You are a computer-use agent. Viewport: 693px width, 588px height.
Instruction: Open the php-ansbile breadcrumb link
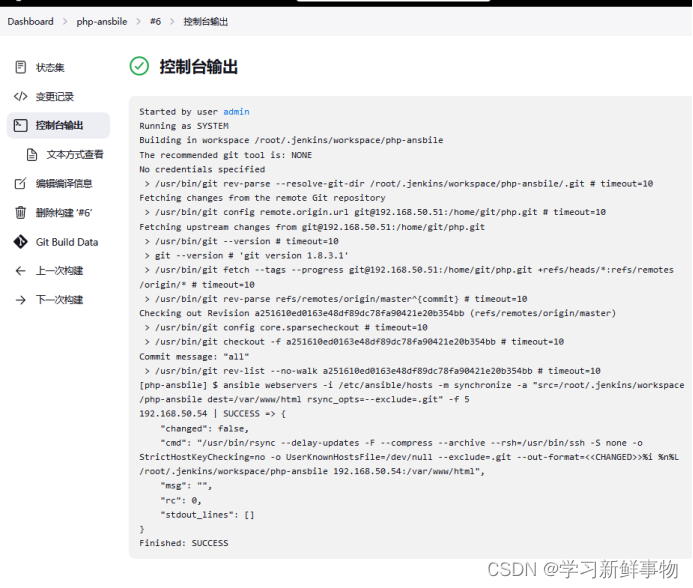click(x=102, y=22)
